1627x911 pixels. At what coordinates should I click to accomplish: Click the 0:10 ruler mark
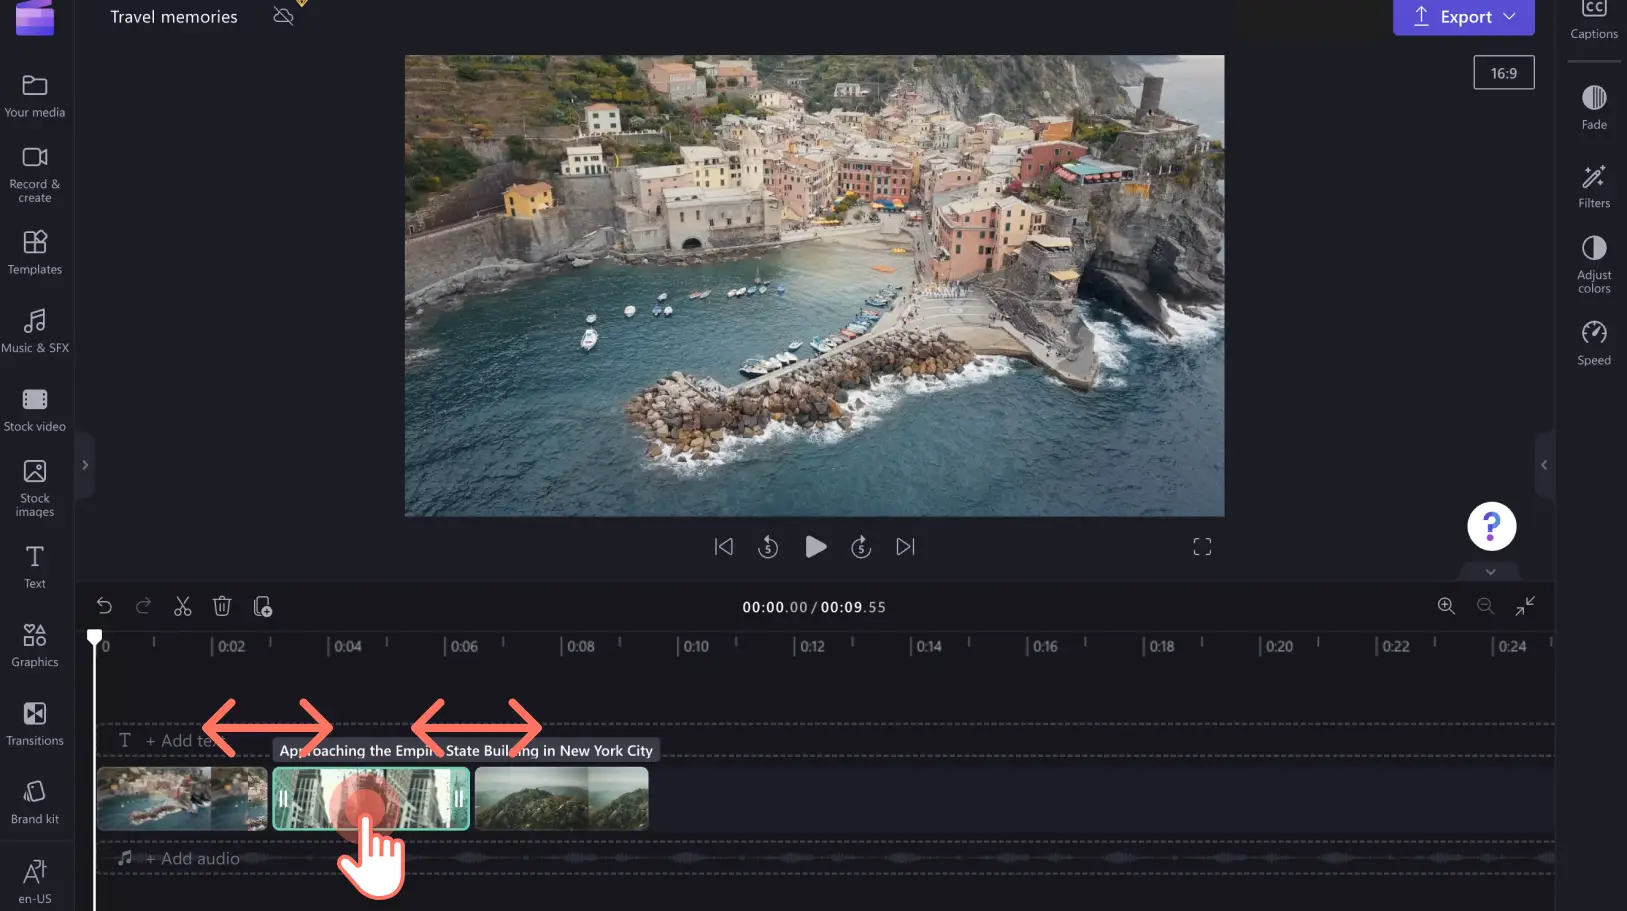tap(696, 647)
